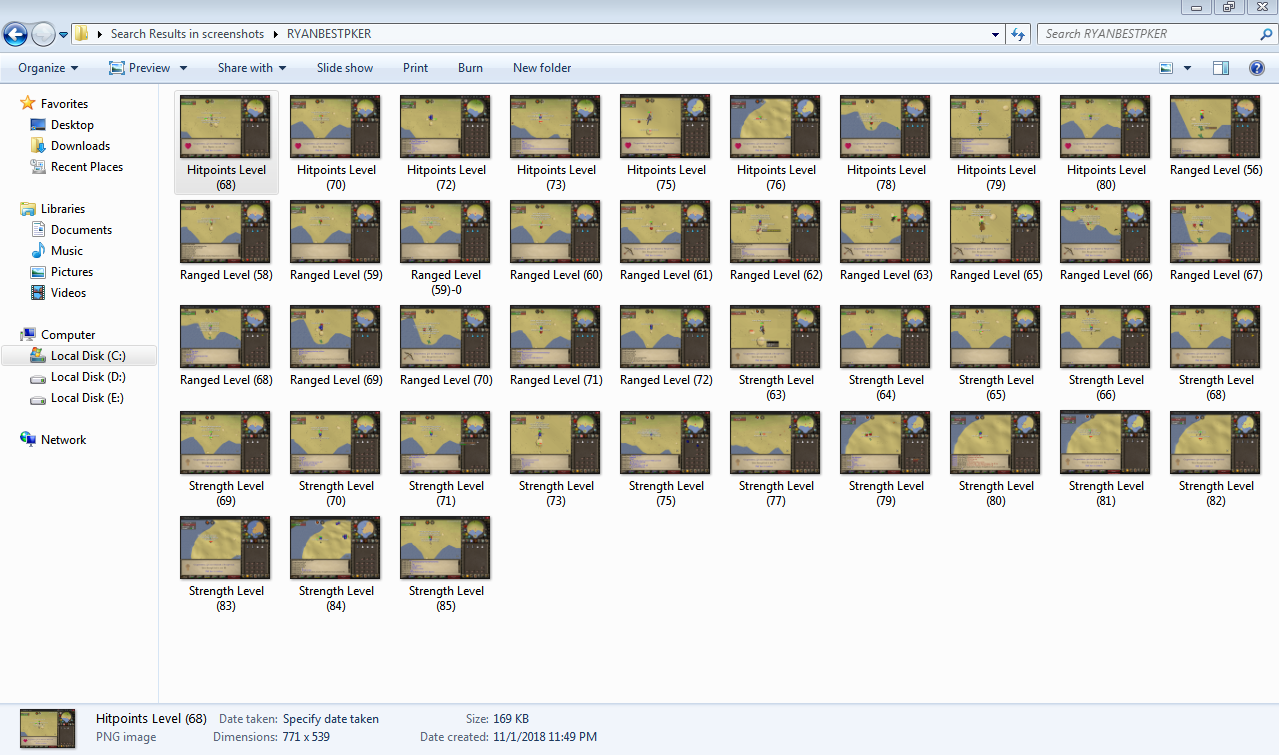Image resolution: width=1279 pixels, height=755 pixels.
Task: Click the Preview button
Action: click(x=140, y=68)
